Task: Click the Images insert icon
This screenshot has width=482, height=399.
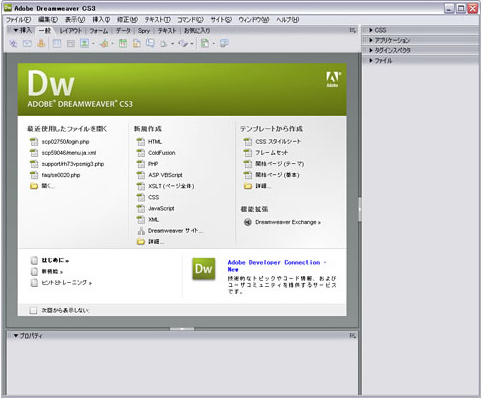Action: tap(84, 43)
